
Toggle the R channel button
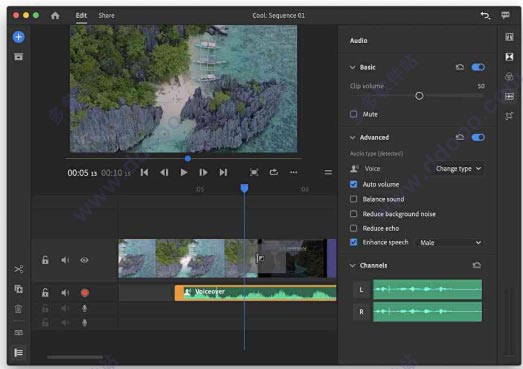[x=362, y=312]
